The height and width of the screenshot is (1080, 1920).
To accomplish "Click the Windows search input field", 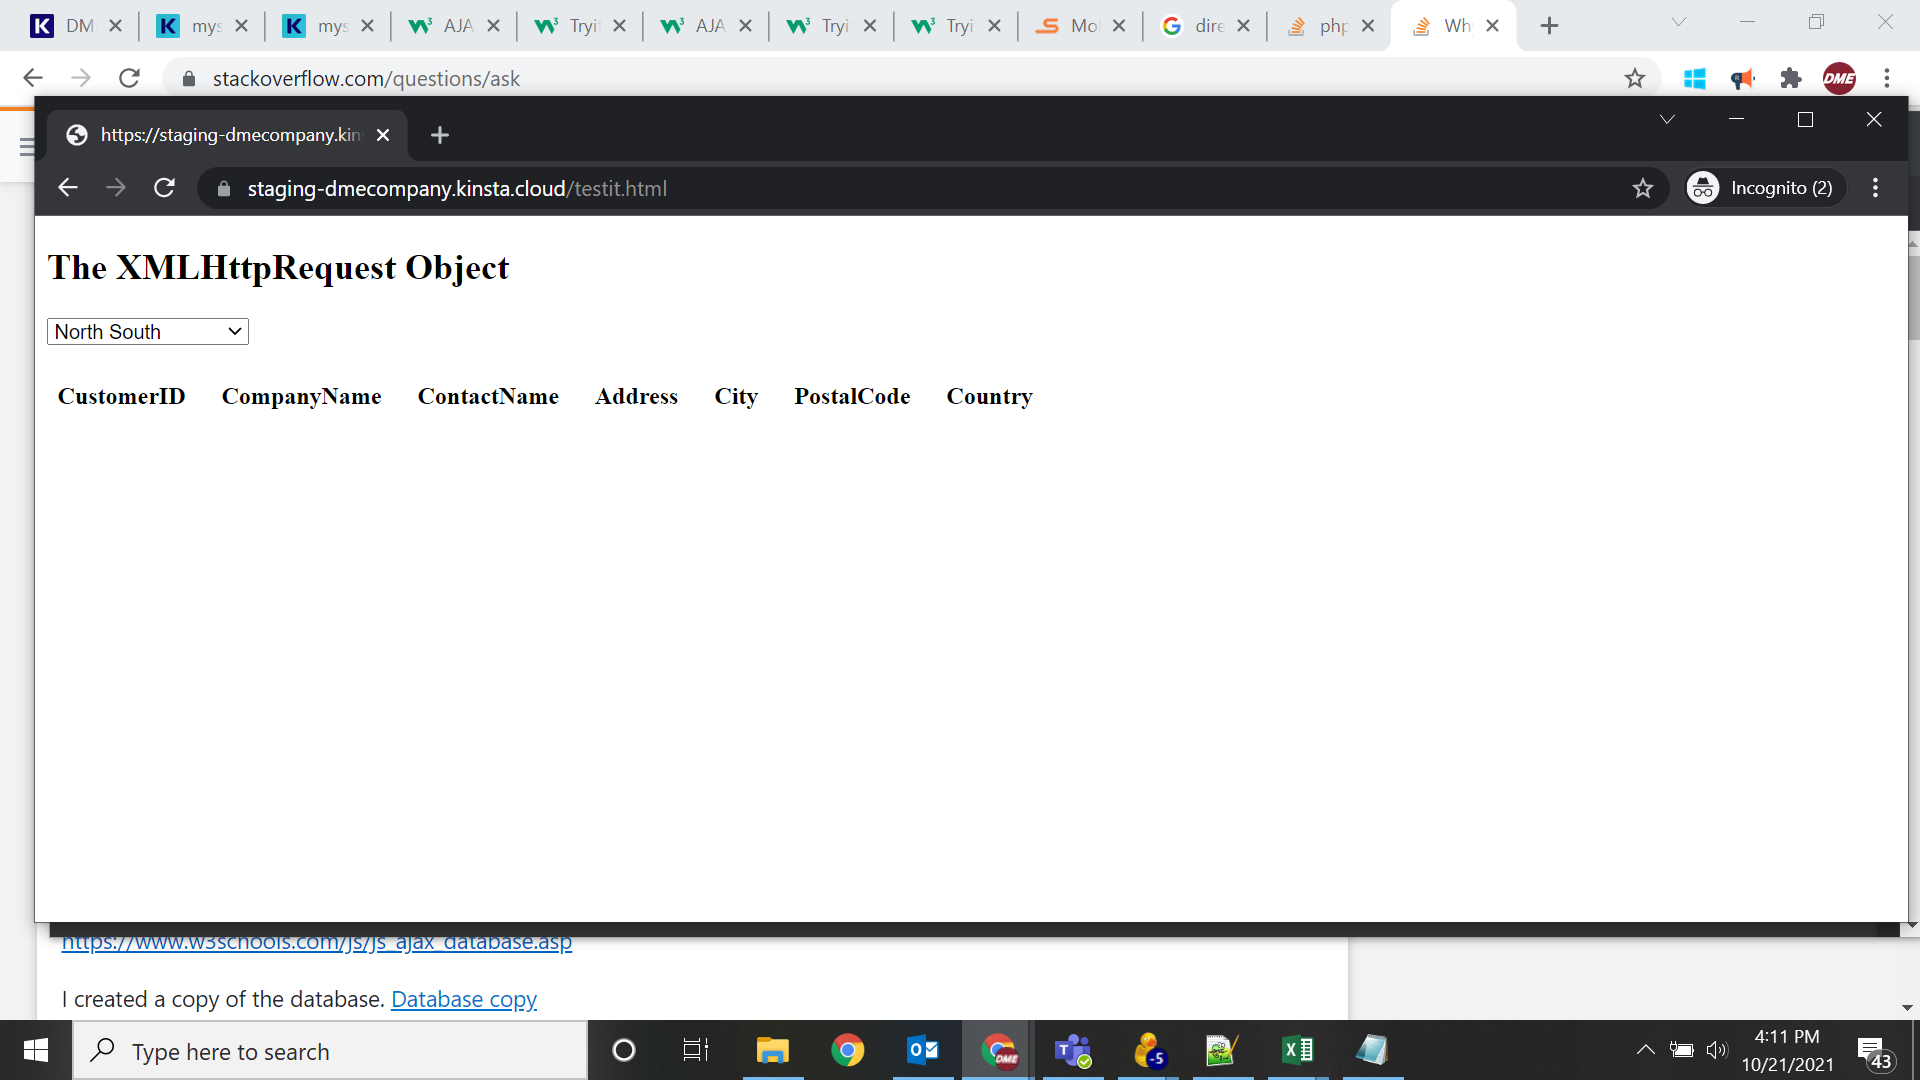I will [229, 1050].
